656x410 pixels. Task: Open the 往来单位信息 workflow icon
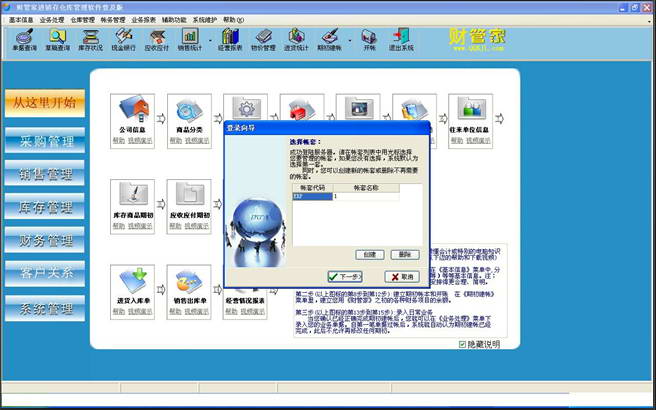[471, 110]
